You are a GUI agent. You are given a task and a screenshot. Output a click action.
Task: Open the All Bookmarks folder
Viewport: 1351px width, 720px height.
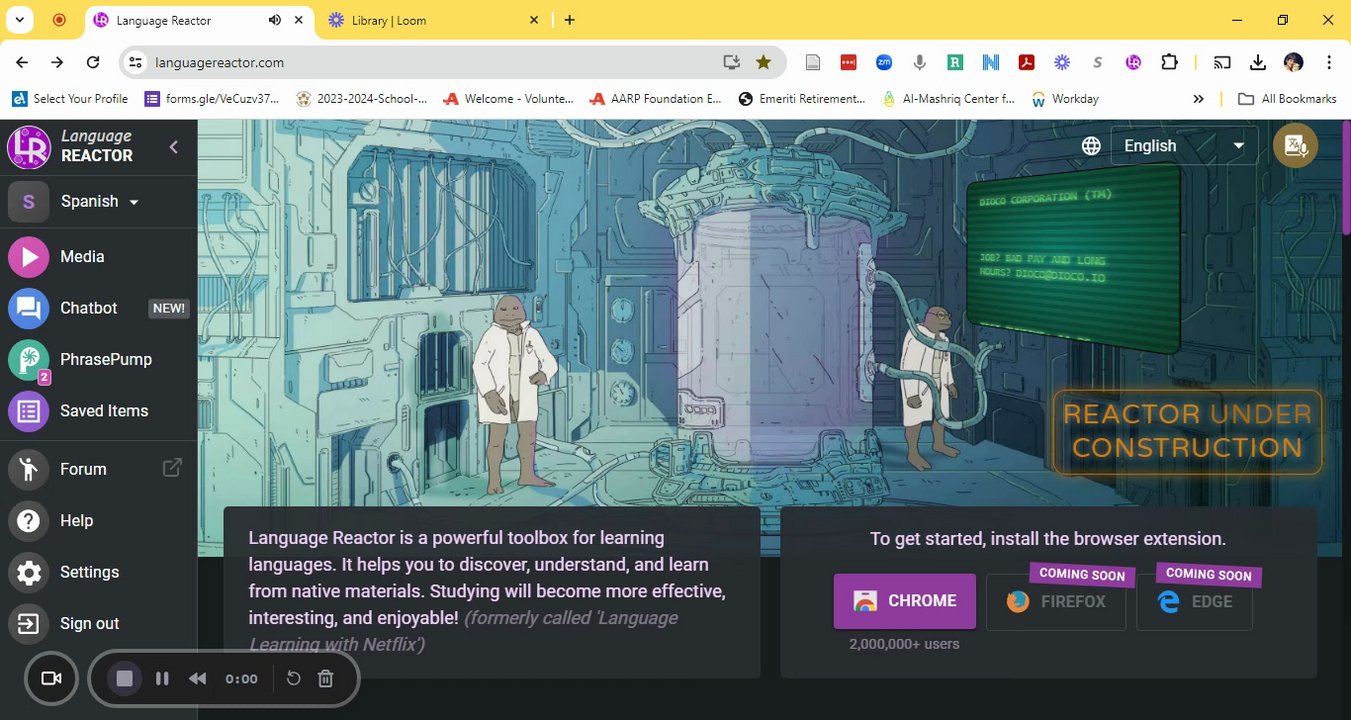pyautogui.click(x=1287, y=98)
